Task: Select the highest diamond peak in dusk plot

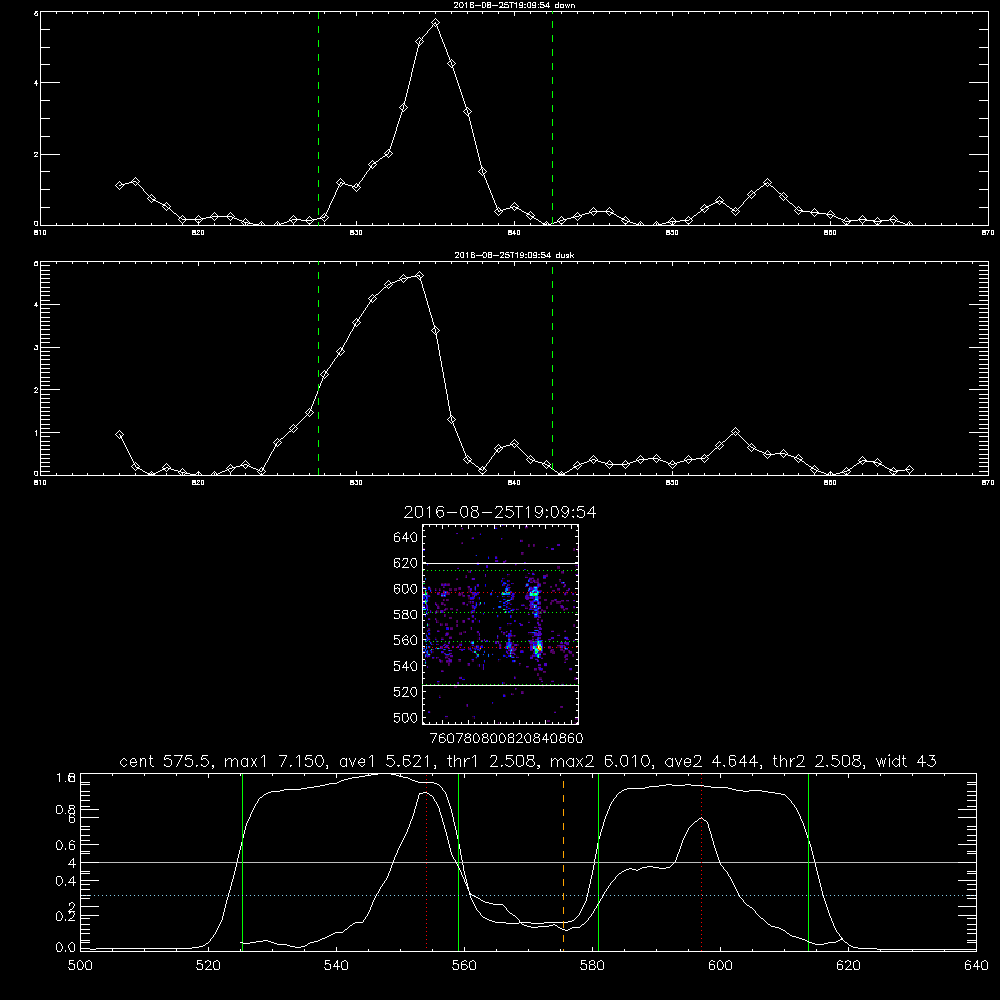Action: click(x=420, y=276)
